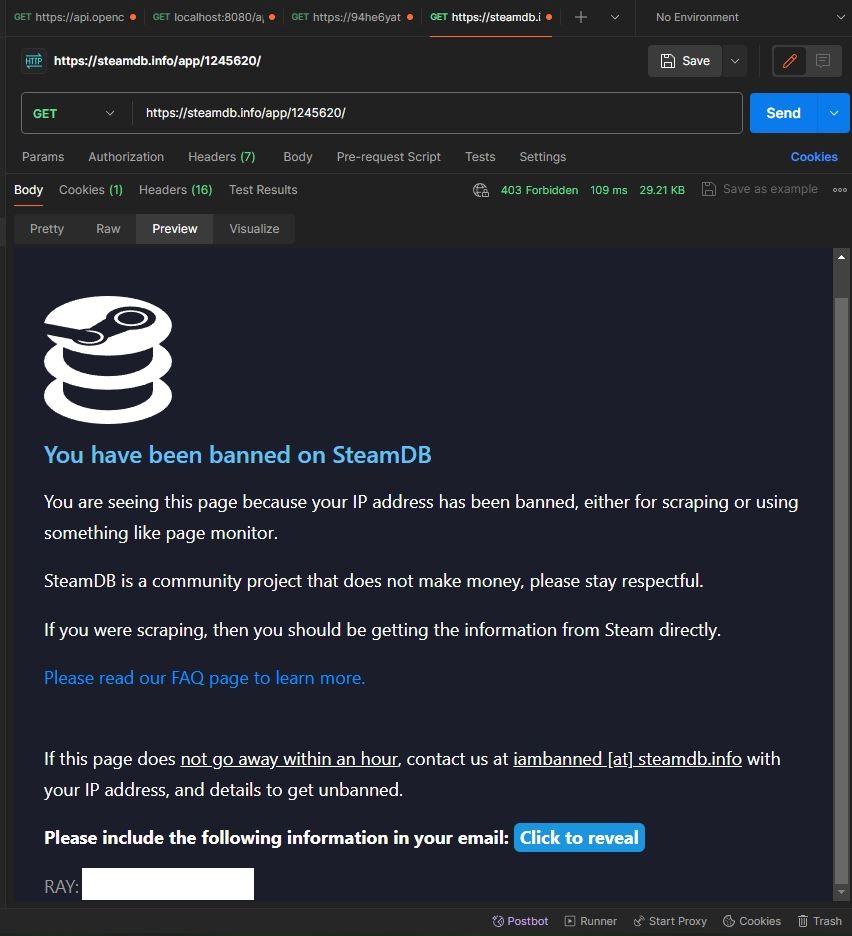Screen dimensions: 852x936
Task: Click the network globe lock icon
Action: 481,190
